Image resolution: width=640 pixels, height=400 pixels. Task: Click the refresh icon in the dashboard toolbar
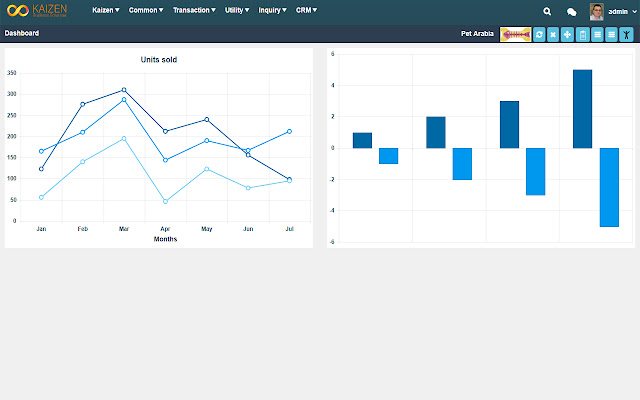539,35
